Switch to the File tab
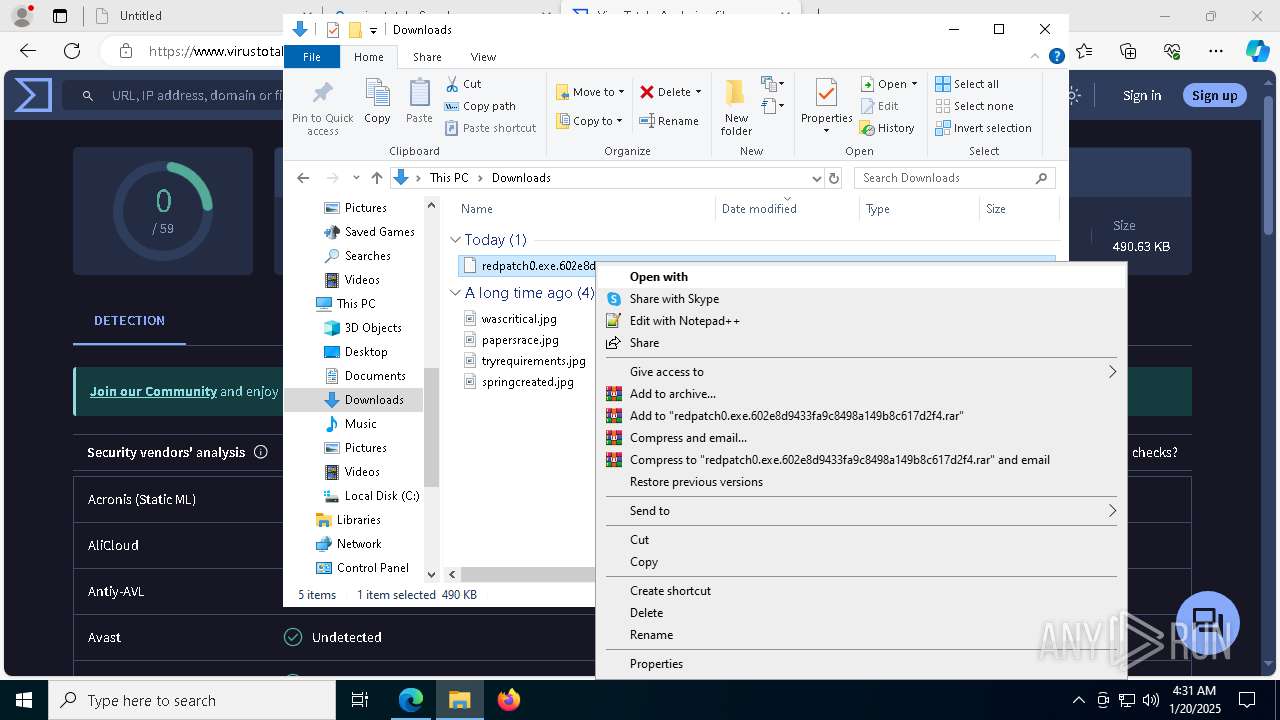The width and height of the screenshot is (1280, 720). 312,57
